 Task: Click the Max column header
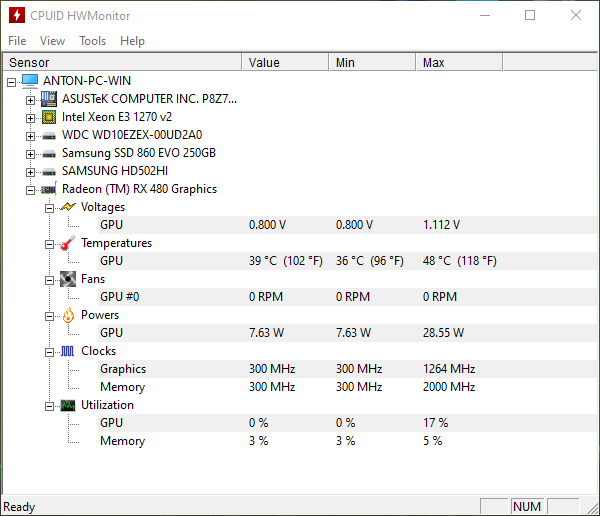(x=459, y=62)
